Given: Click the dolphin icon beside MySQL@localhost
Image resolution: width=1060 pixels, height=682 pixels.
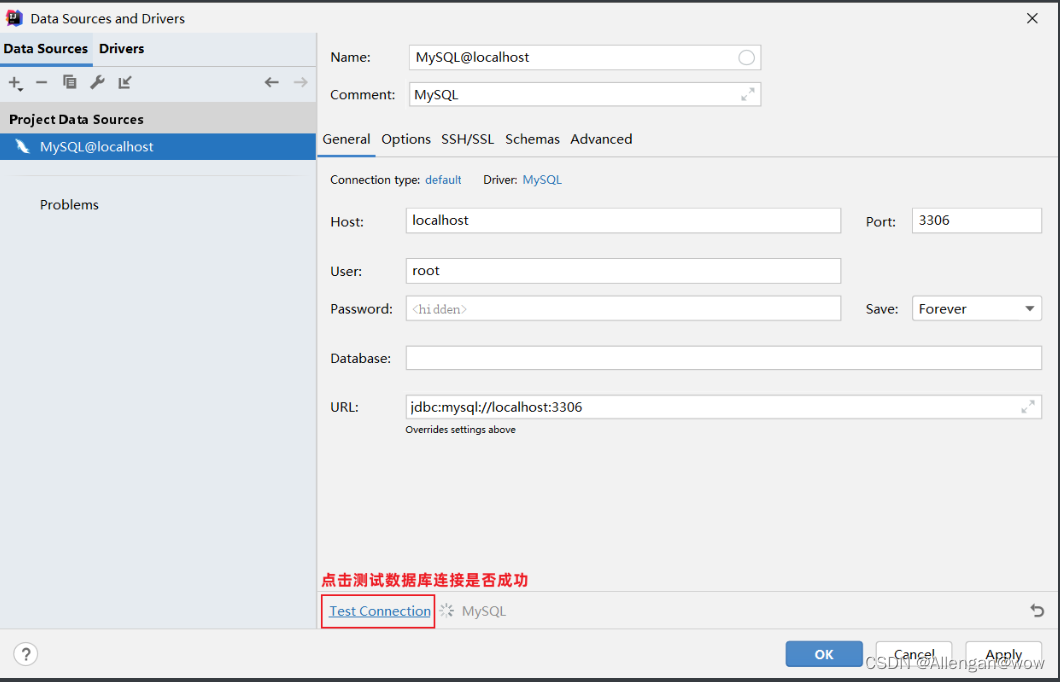Looking at the screenshot, I should coord(22,147).
